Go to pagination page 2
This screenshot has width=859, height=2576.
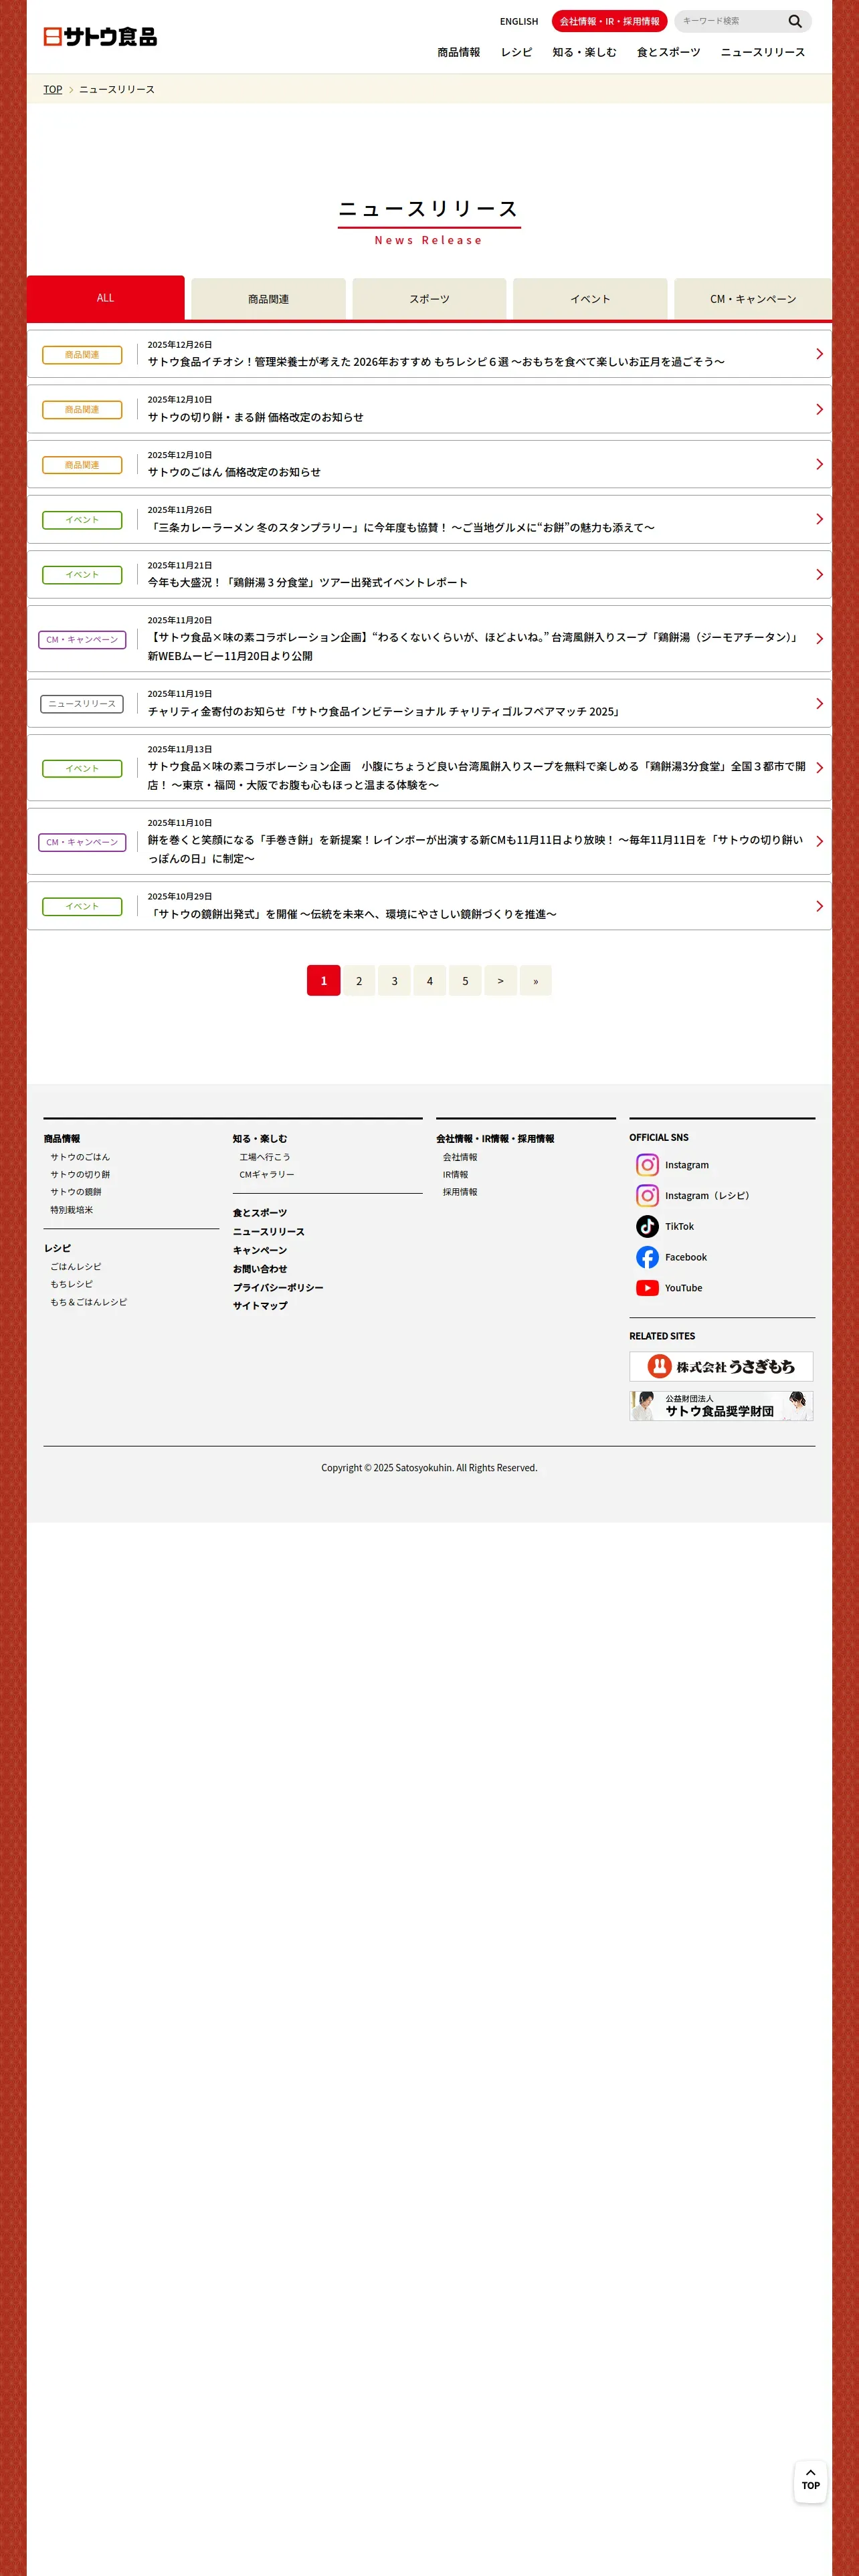[x=359, y=980]
